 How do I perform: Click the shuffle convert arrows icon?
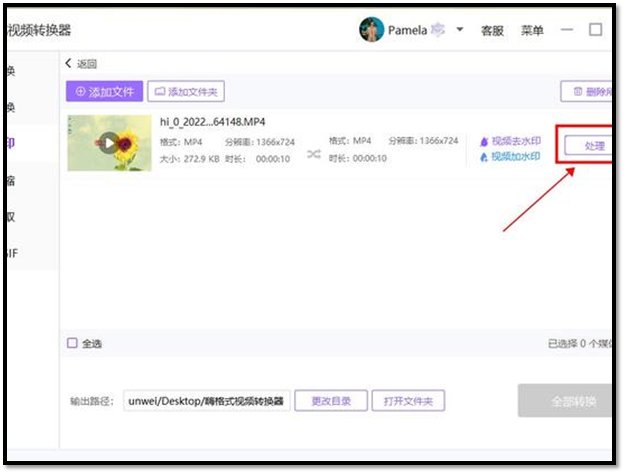(x=314, y=154)
